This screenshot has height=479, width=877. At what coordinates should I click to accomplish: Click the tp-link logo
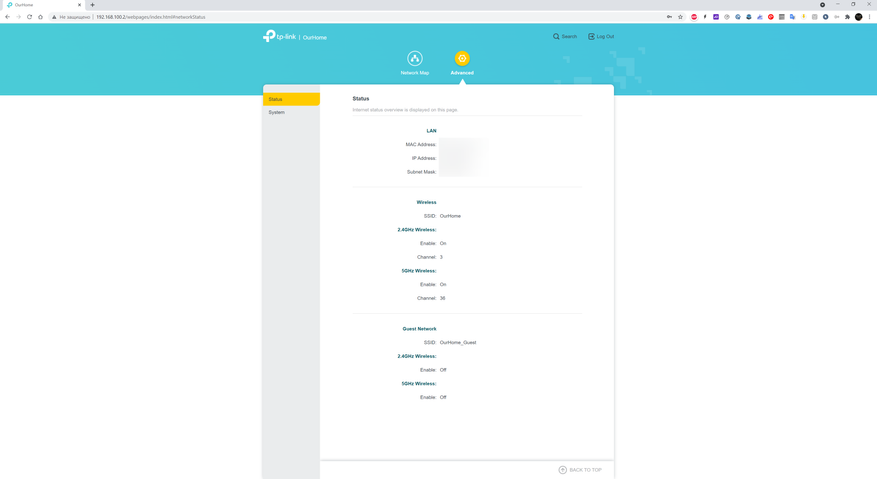click(280, 36)
